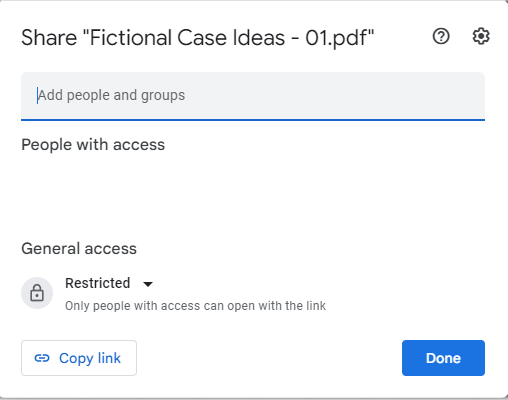Get help on sharing with the circled question mark
508x400 pixels.
click(x=441, y=36)
